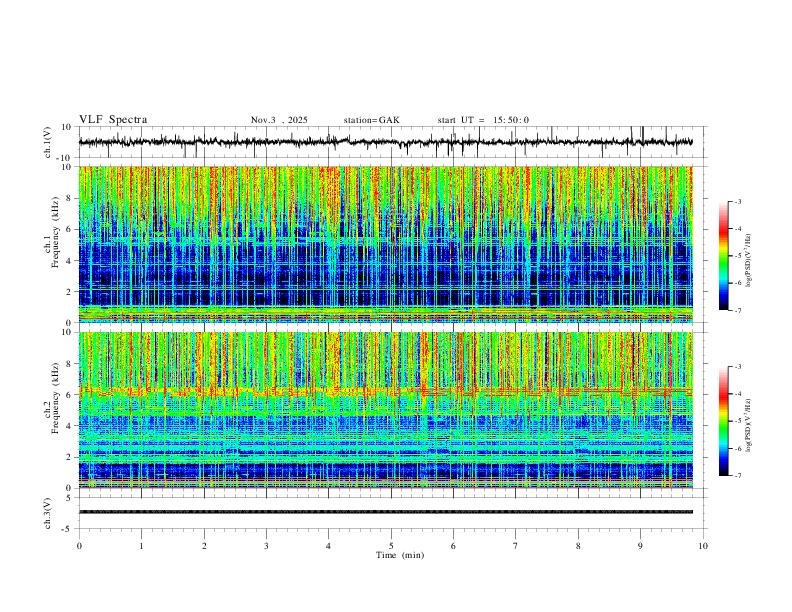Click time axis tick label "0"

click(79, 546)
